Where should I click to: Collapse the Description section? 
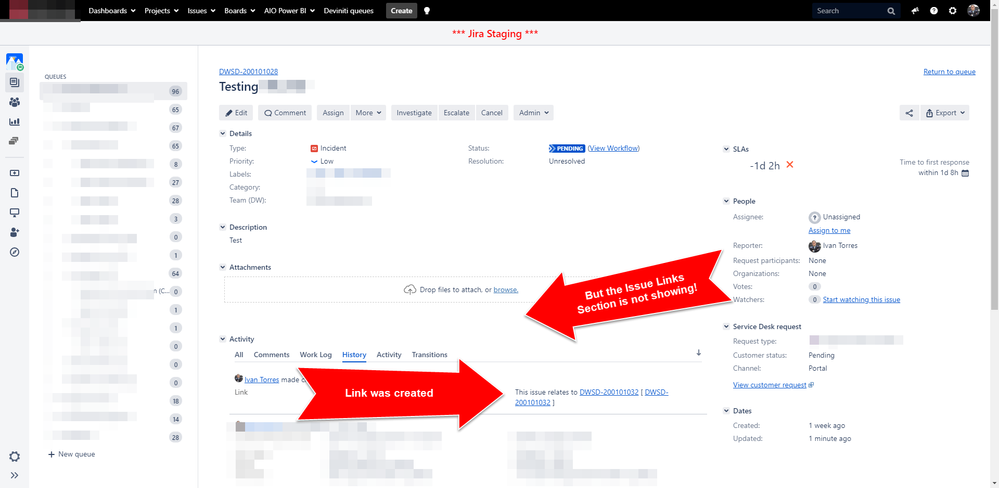[222, 227]
